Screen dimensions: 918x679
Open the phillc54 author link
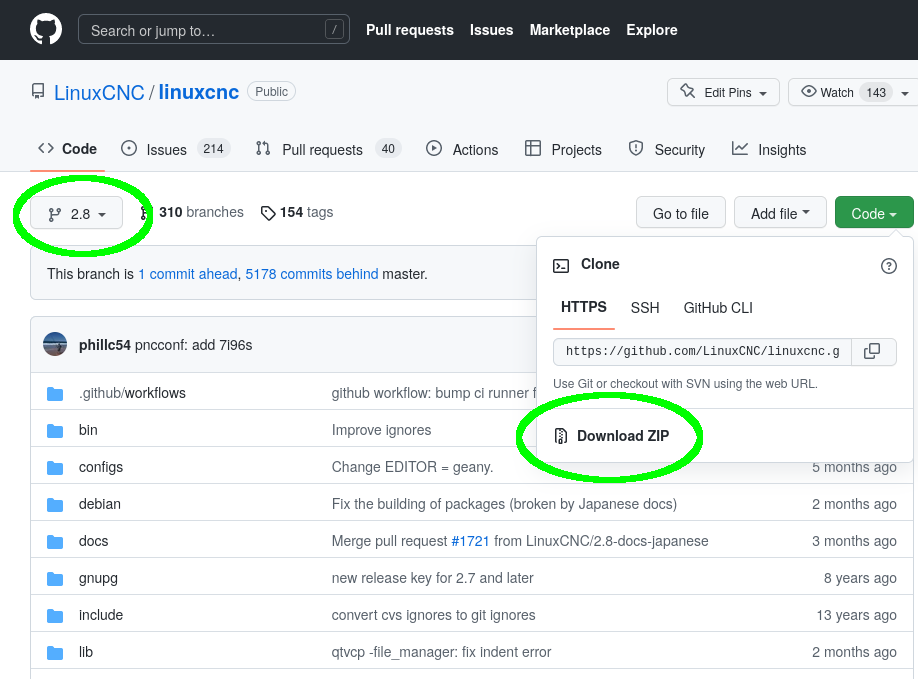pos(105,345)
